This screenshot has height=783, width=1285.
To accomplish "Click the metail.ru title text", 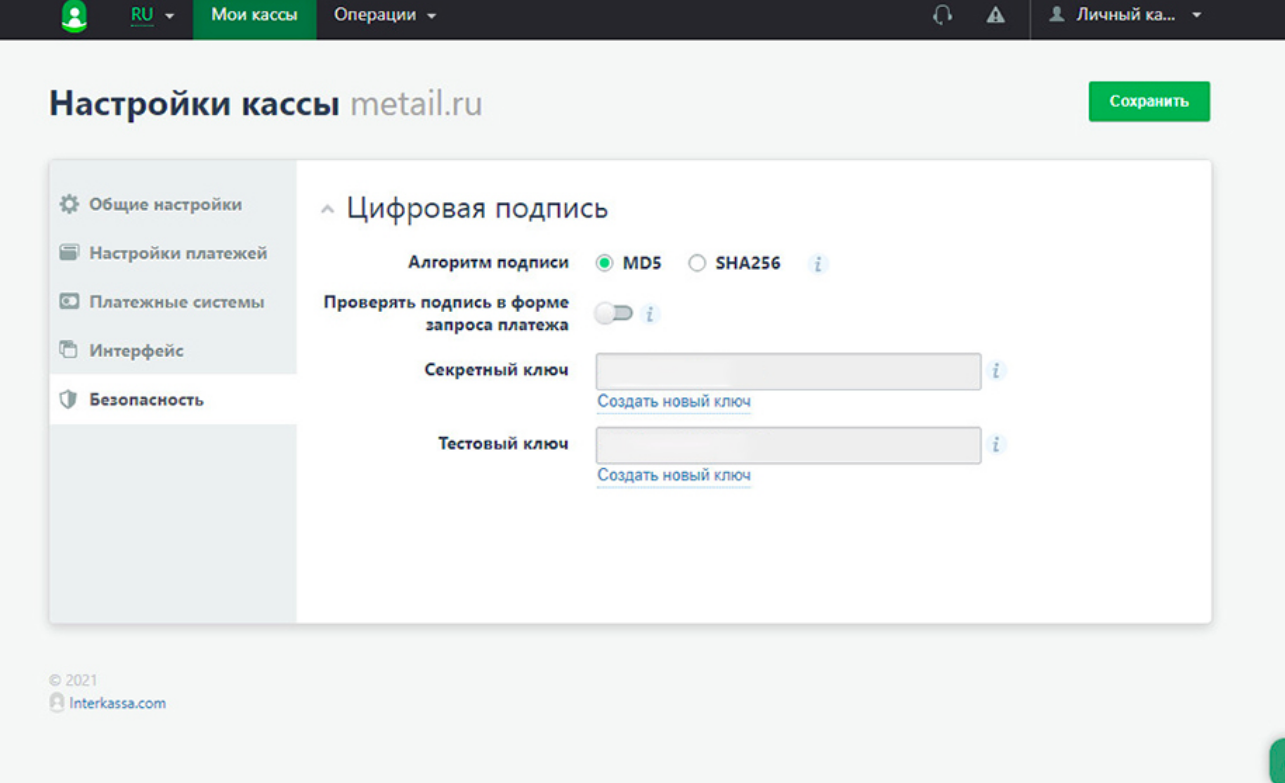I will pos(416,103).
